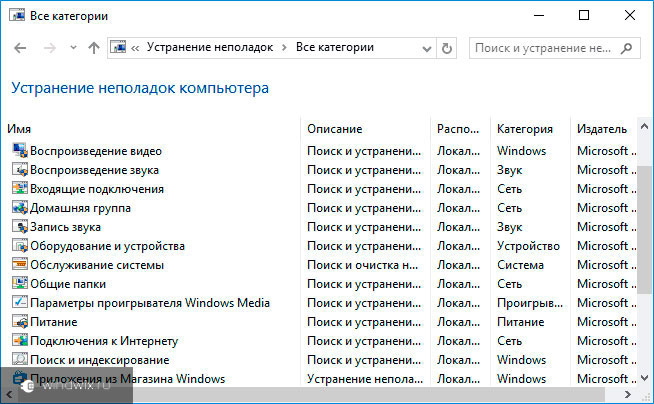Click the search magnifier icon
This screenshot has height=404, width=654.
pos(626,48)
